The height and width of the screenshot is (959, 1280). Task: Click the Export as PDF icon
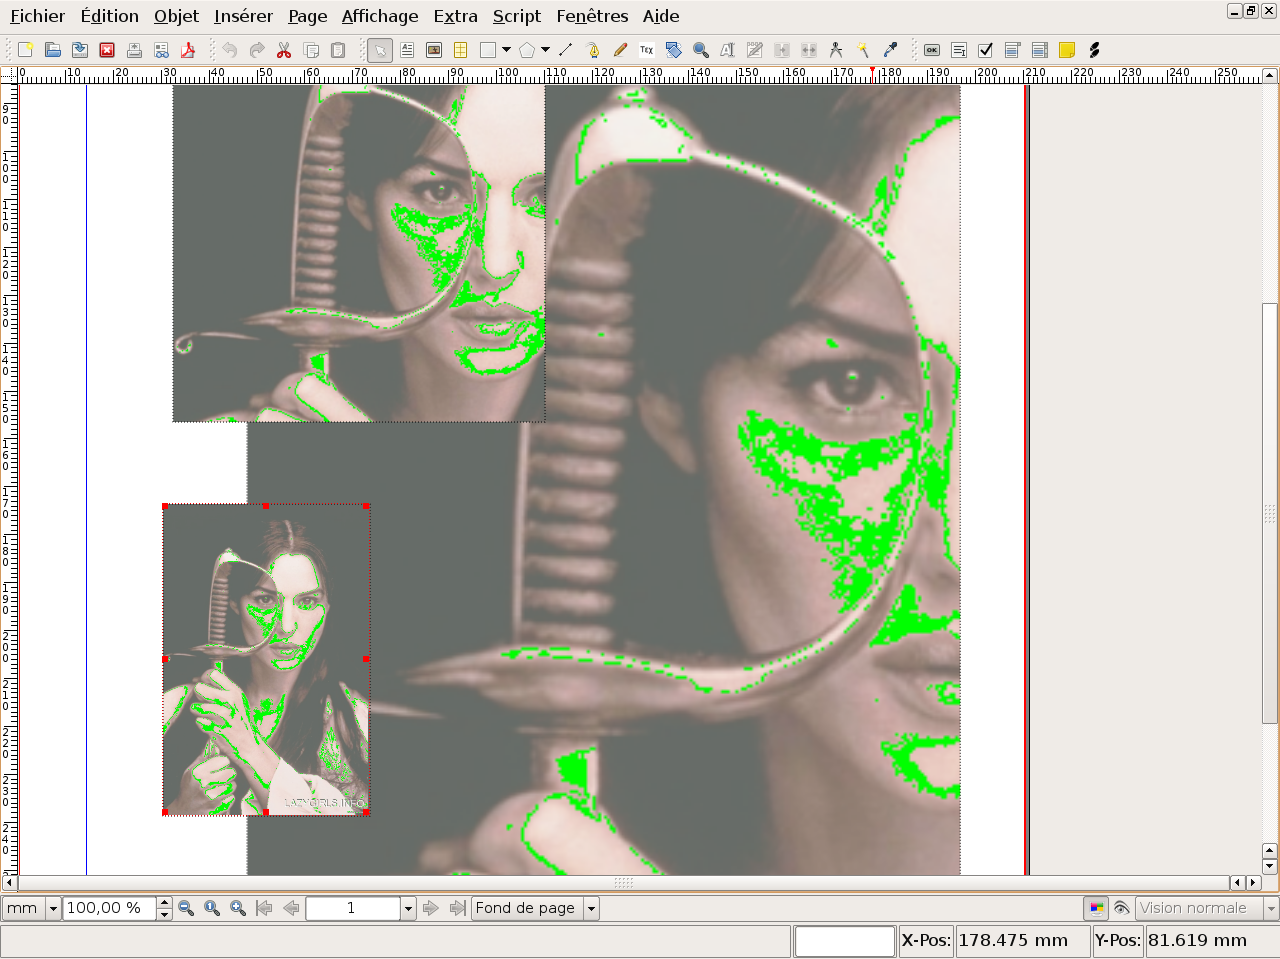click(x=188, y=50)
